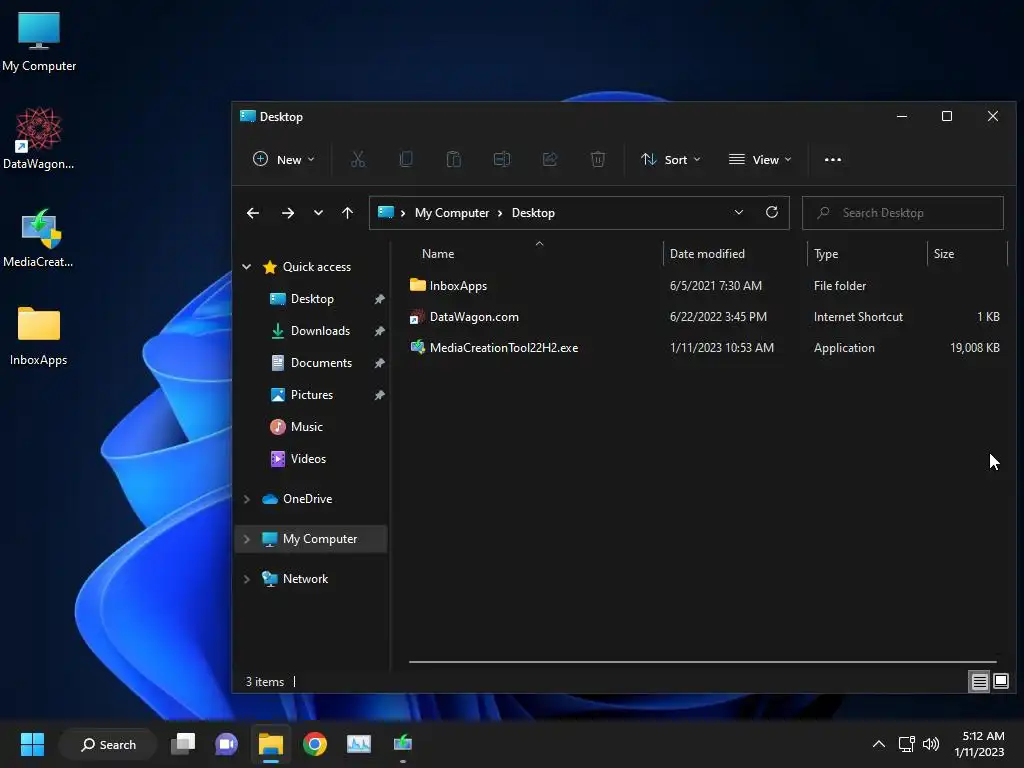Click the volume speaker tray icon

[x=931, y=744]
